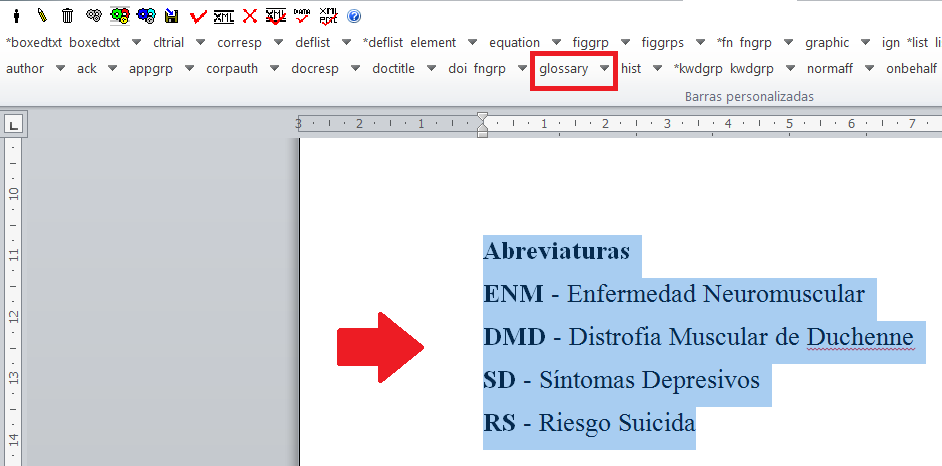Click the trash can delete icon
This screenshot has height=466, width=942.
tap(67, 16)
